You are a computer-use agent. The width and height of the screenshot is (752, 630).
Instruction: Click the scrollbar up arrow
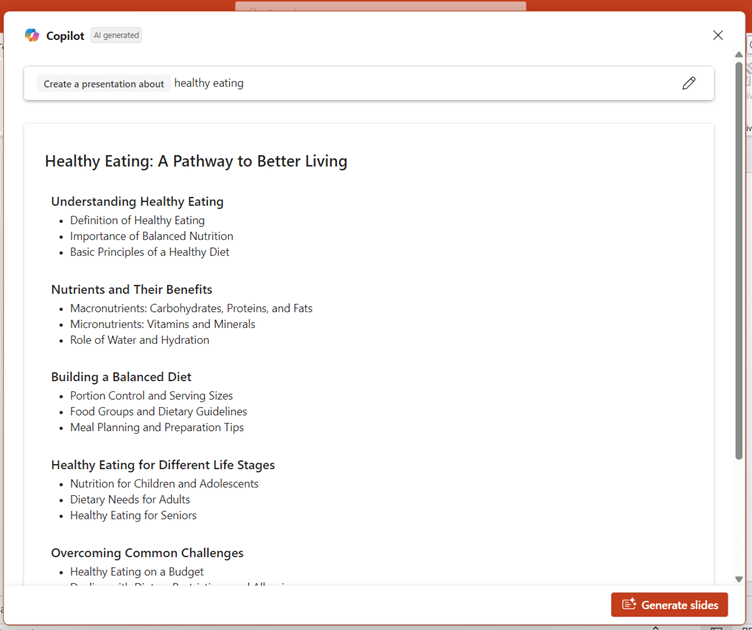739,55
